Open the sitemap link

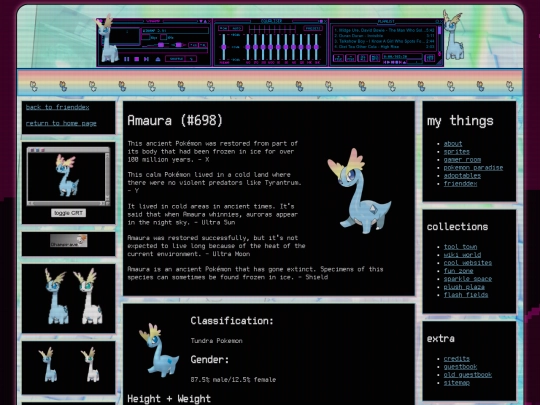457,382
